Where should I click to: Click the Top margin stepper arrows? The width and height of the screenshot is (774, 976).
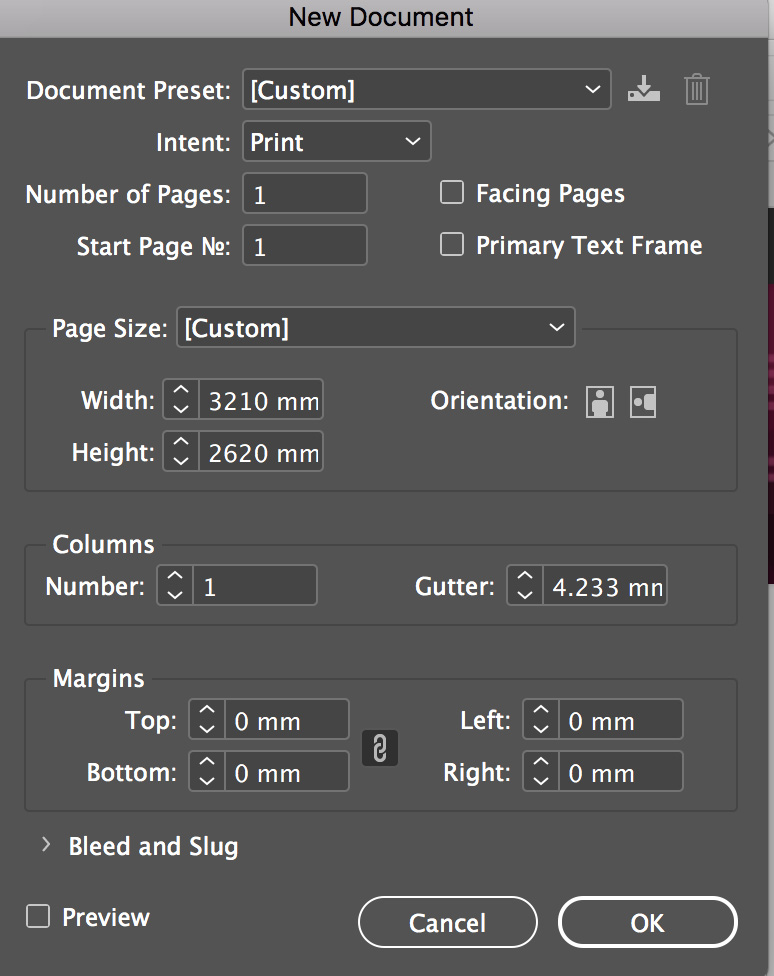tap(207, 720)
